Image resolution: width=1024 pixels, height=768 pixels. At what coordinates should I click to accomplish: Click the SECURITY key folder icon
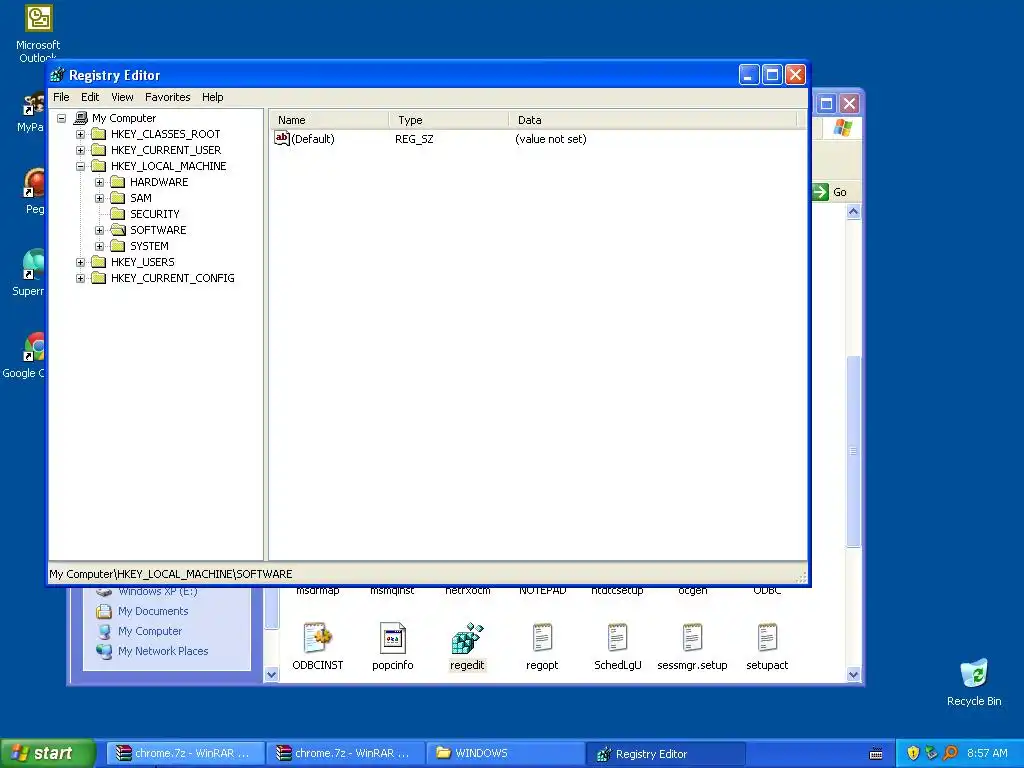[x=118, y=214]
